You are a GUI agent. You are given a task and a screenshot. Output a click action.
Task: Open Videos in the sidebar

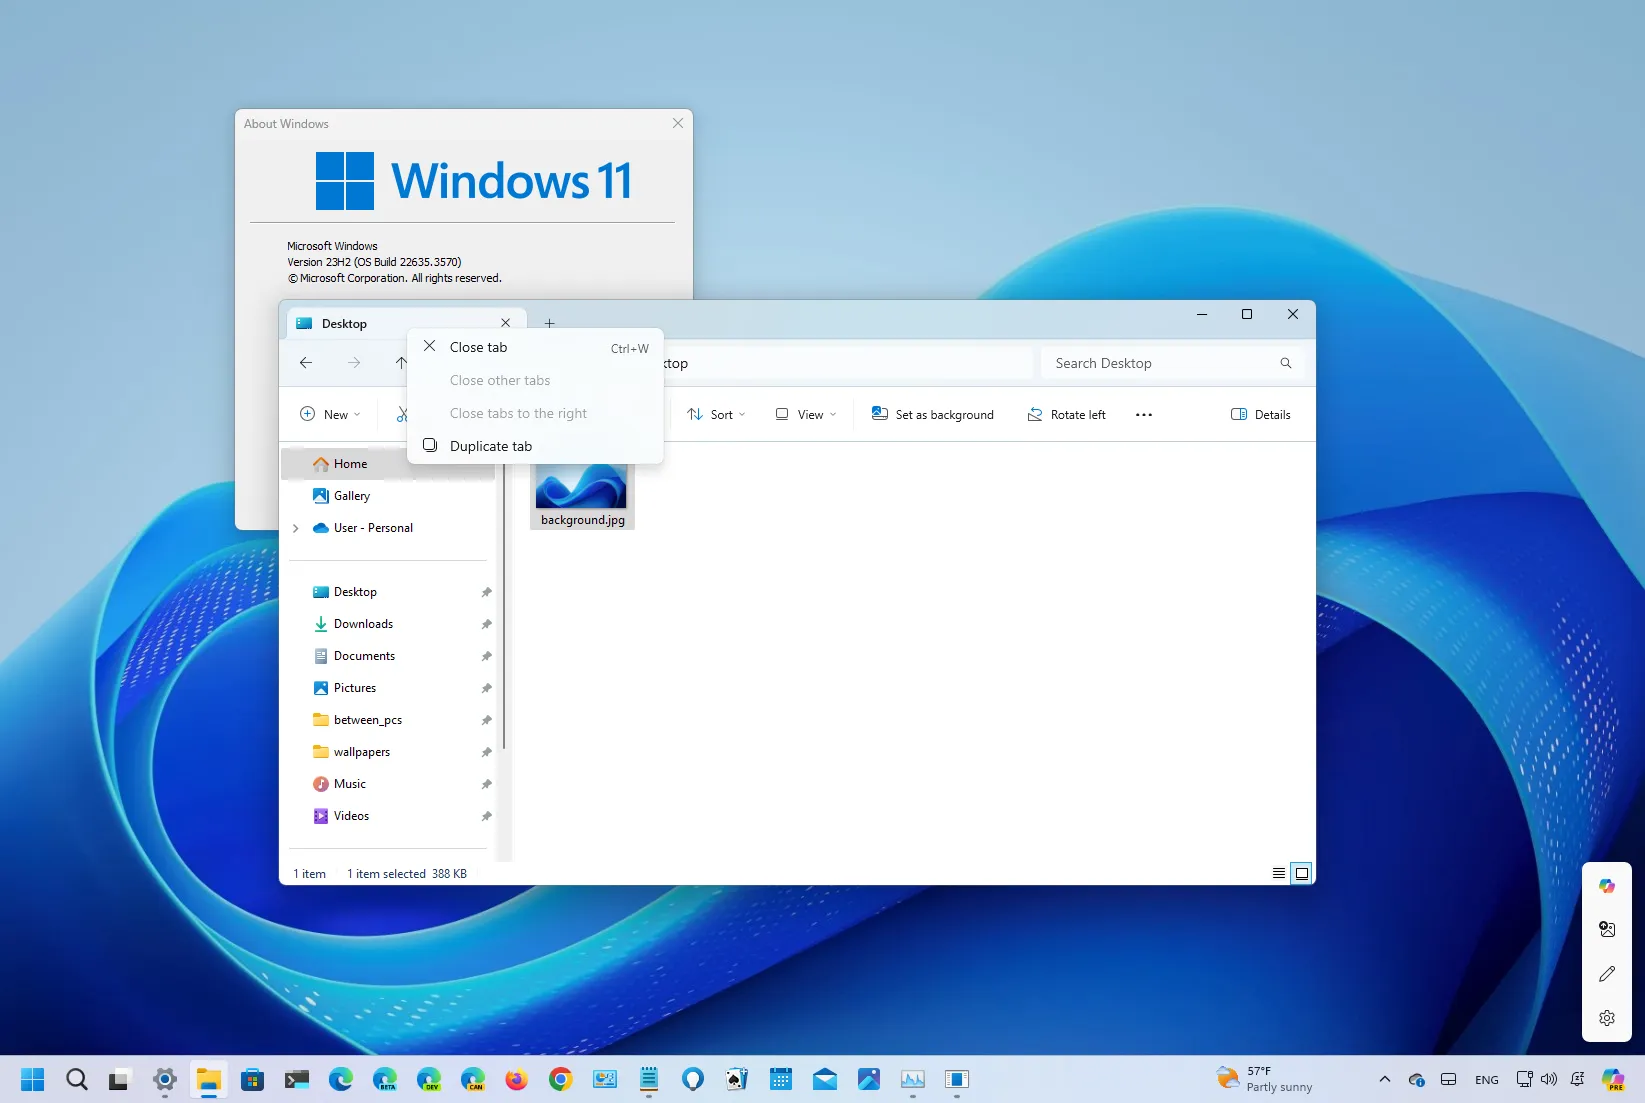[x=388, y=816]
